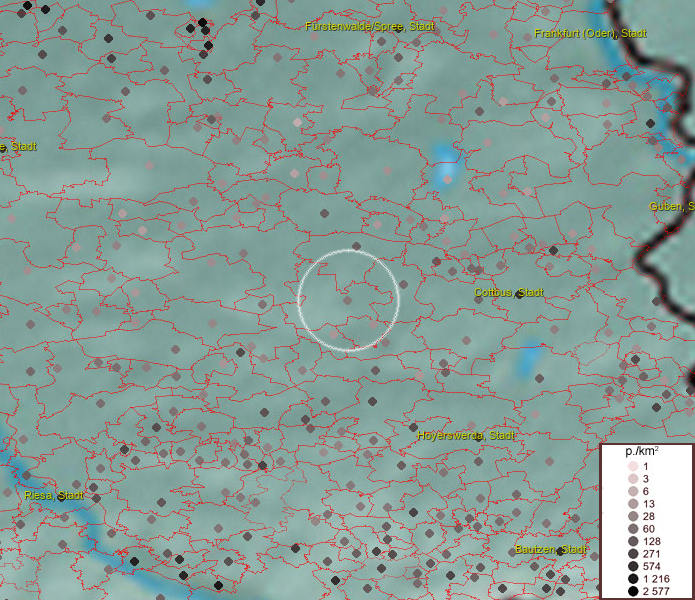Click the Bautzen, Stadt label
The image size is (695, 600).
click(x=549, y=551)
